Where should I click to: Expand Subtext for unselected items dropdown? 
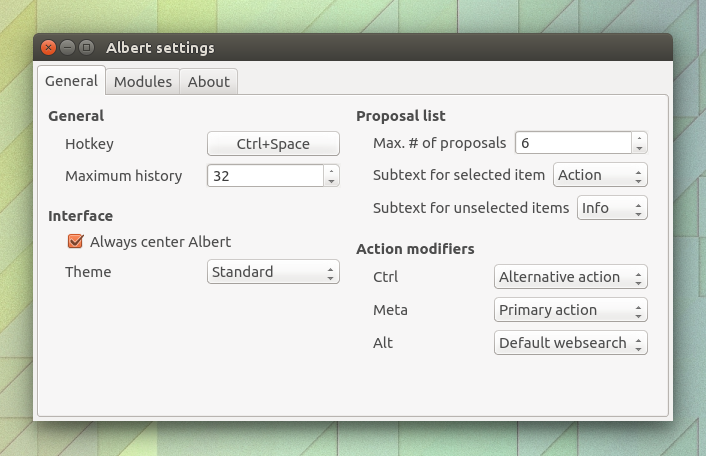[x=612, y=208]
